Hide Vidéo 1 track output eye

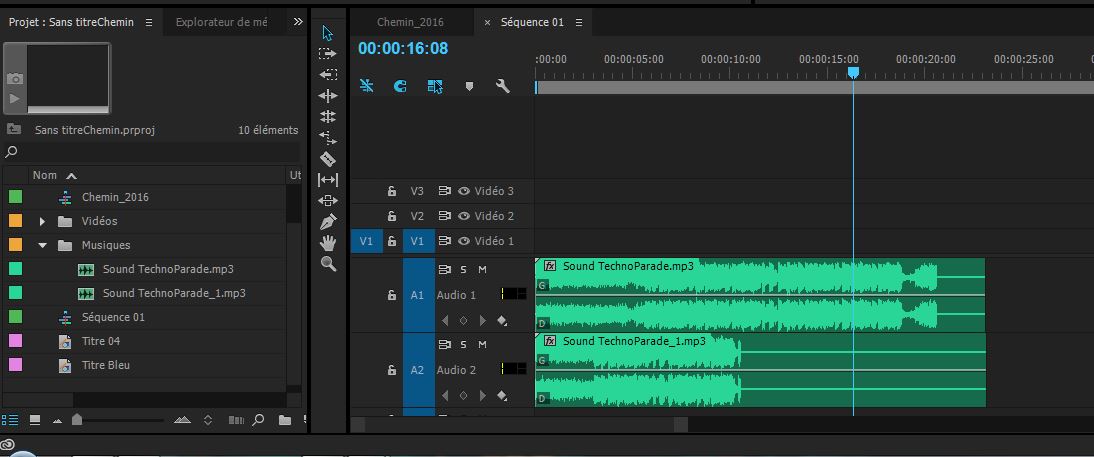464,241
